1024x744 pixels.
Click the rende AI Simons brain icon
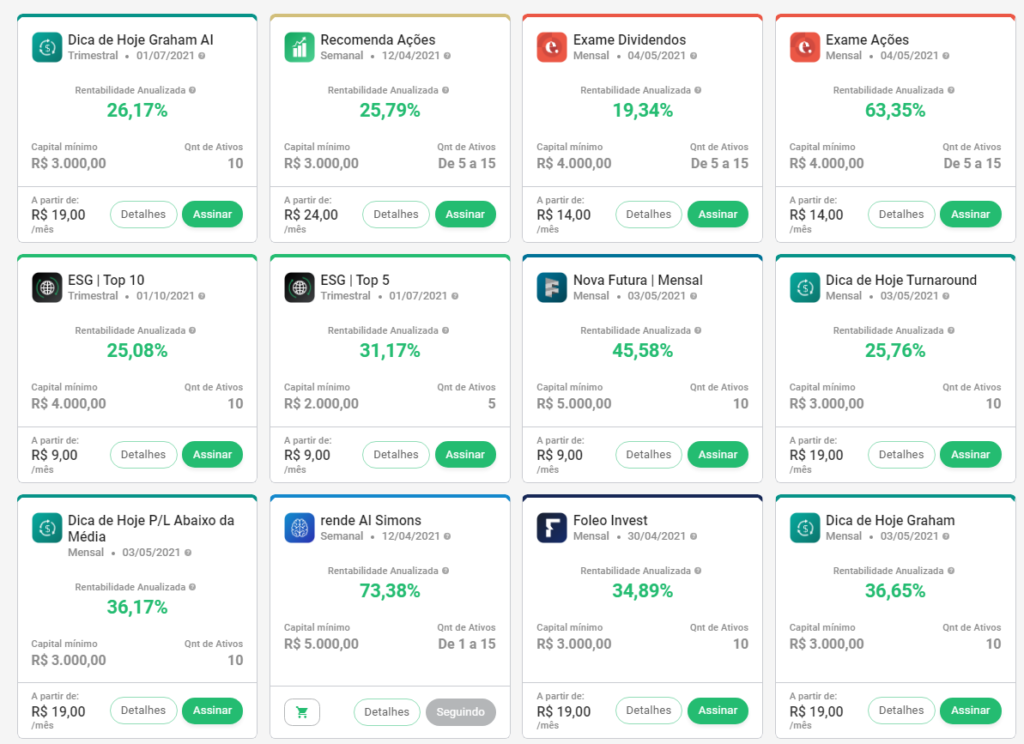point(300,527)
